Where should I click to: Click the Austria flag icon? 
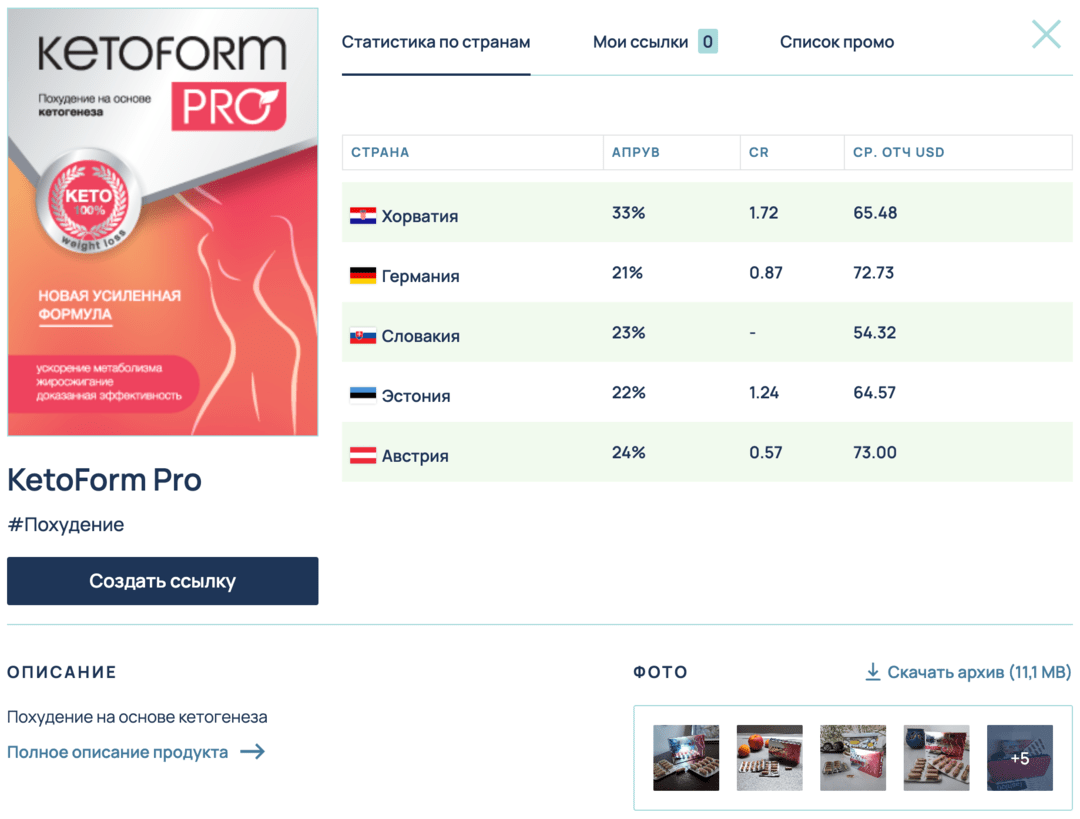tap(362, 455)
